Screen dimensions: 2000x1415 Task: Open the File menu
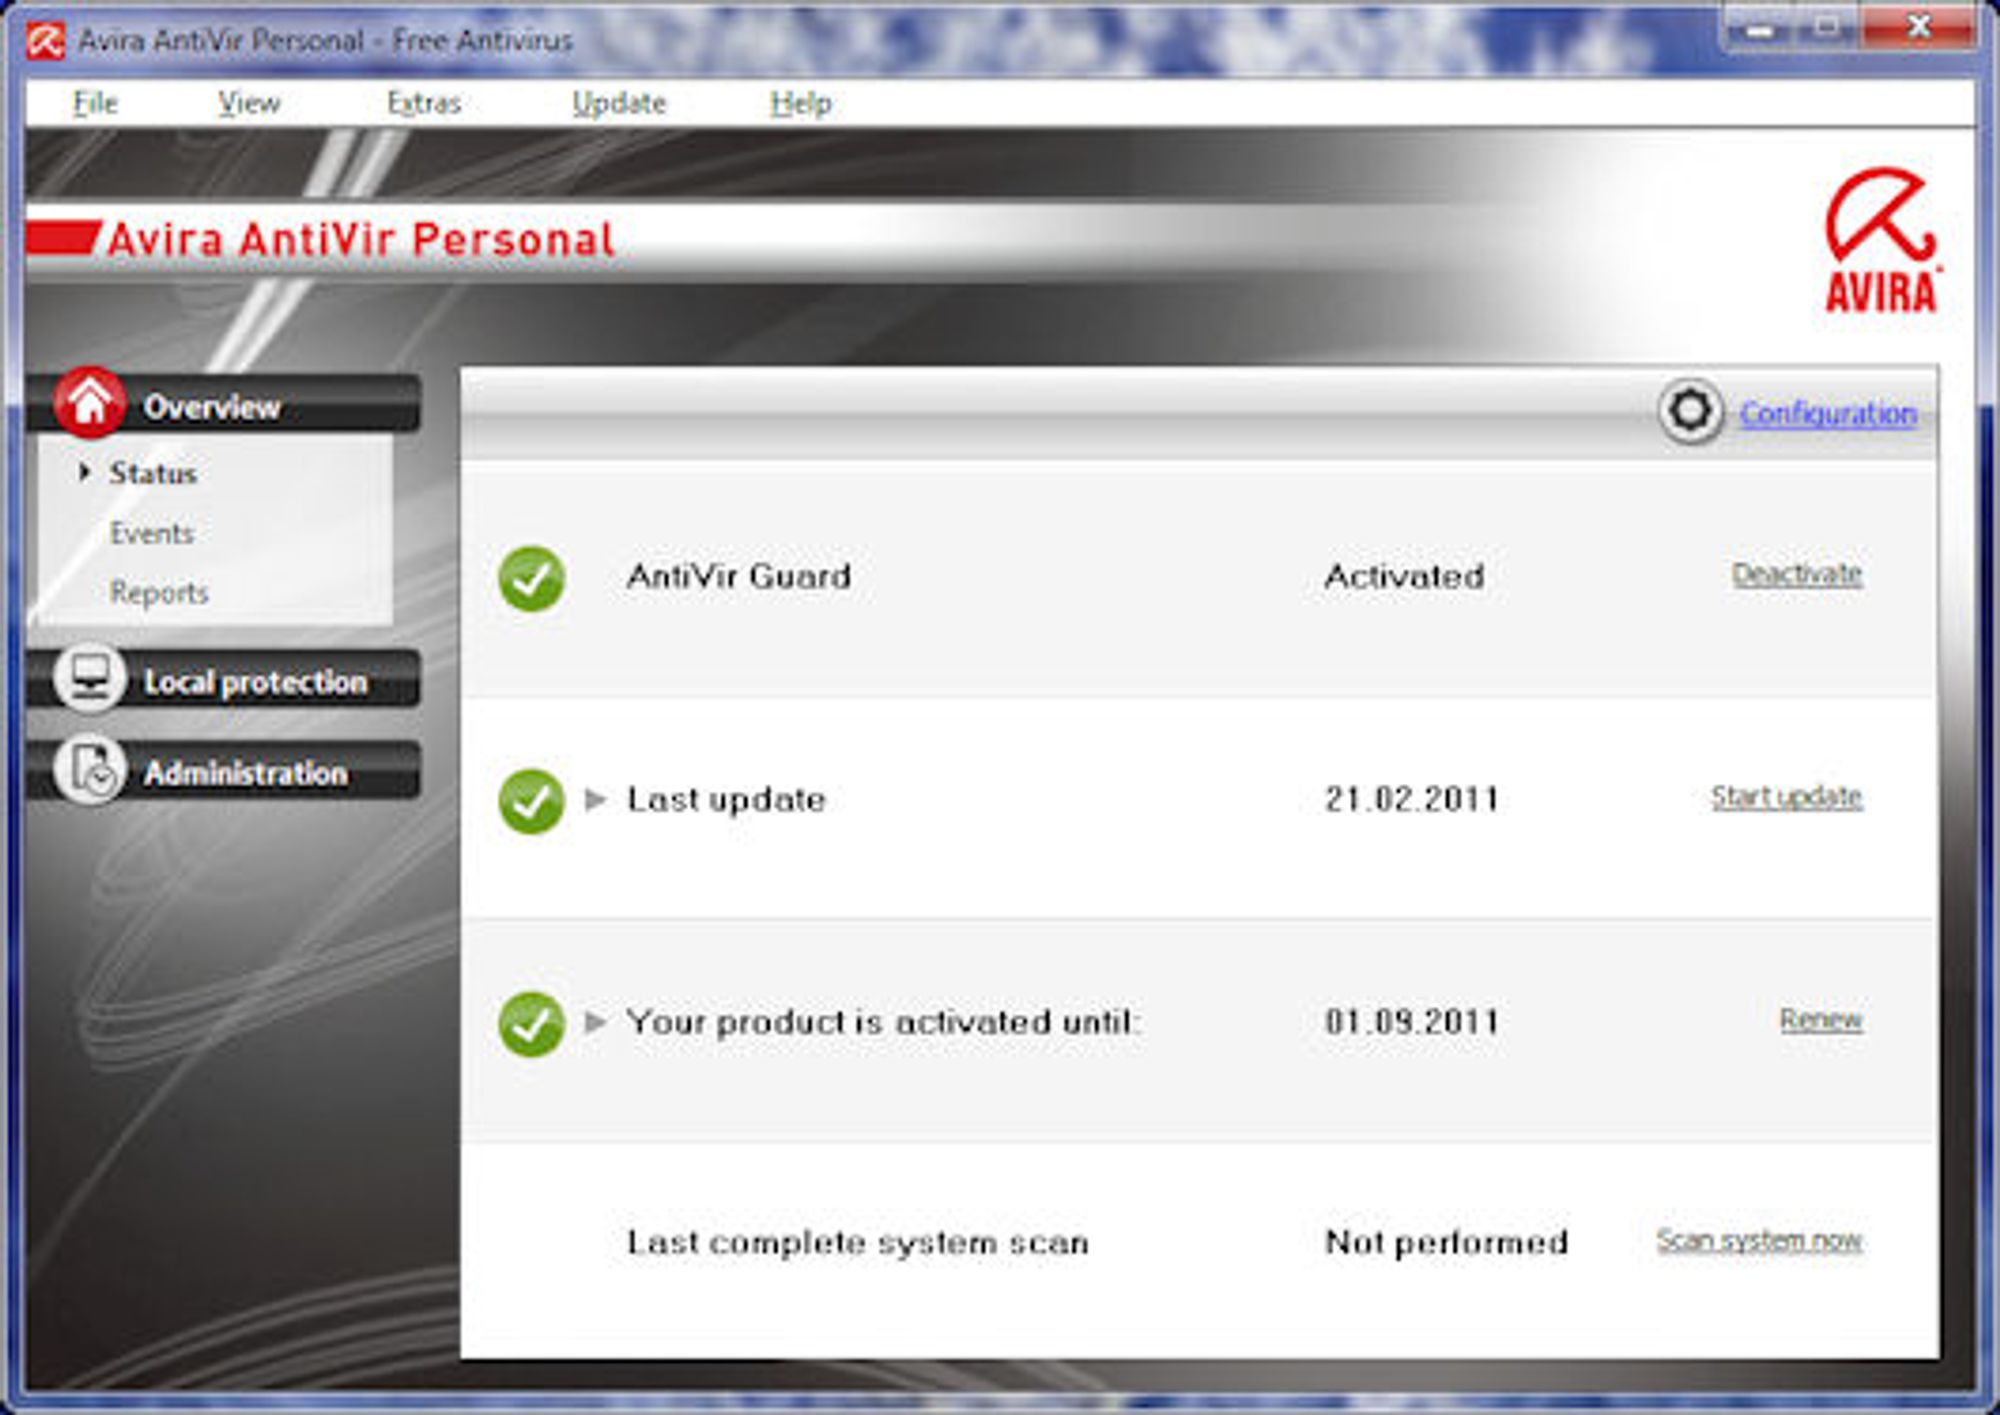95,103
